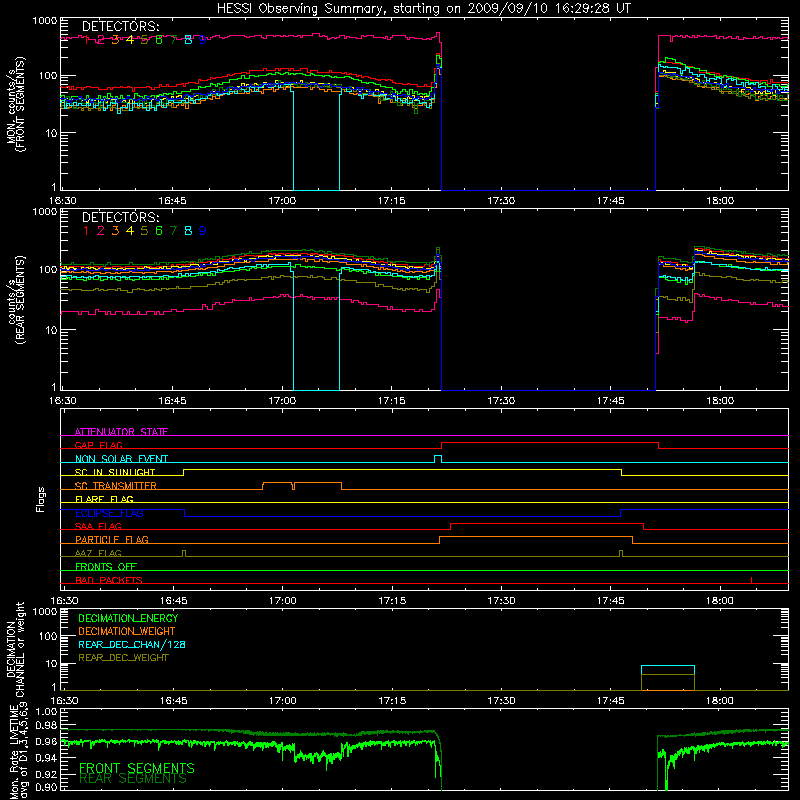The height and width of the screenshot is (800, 800).
Task: Click "DETECTORS:" label in rear segments panel
Action: click(x=121, y=217)
